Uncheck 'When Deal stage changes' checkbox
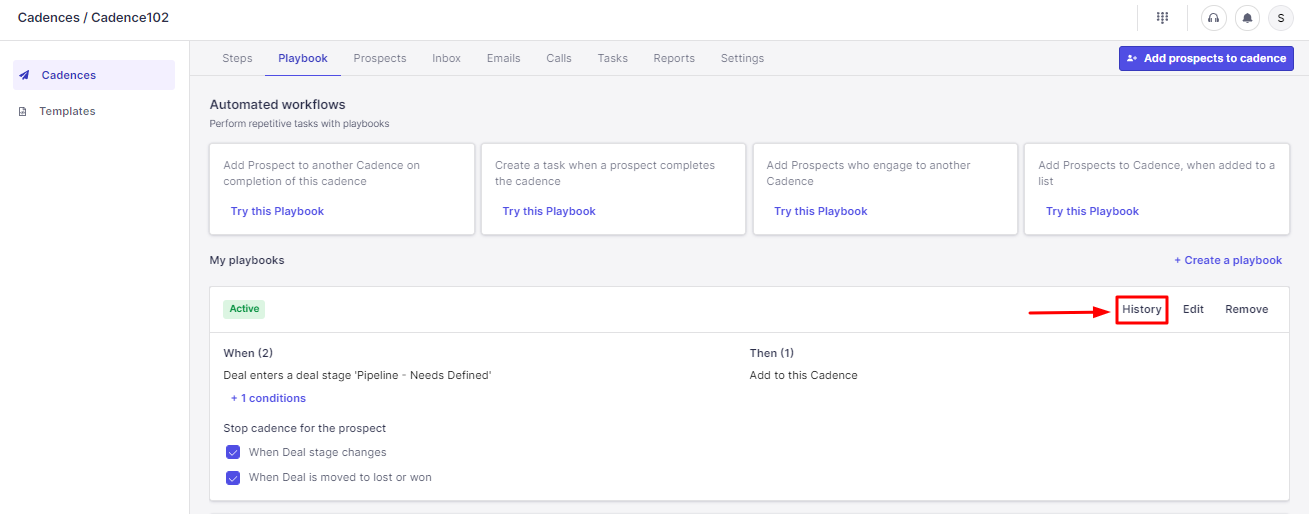This screenshot has width=1309, height=514. pos(233,453)
